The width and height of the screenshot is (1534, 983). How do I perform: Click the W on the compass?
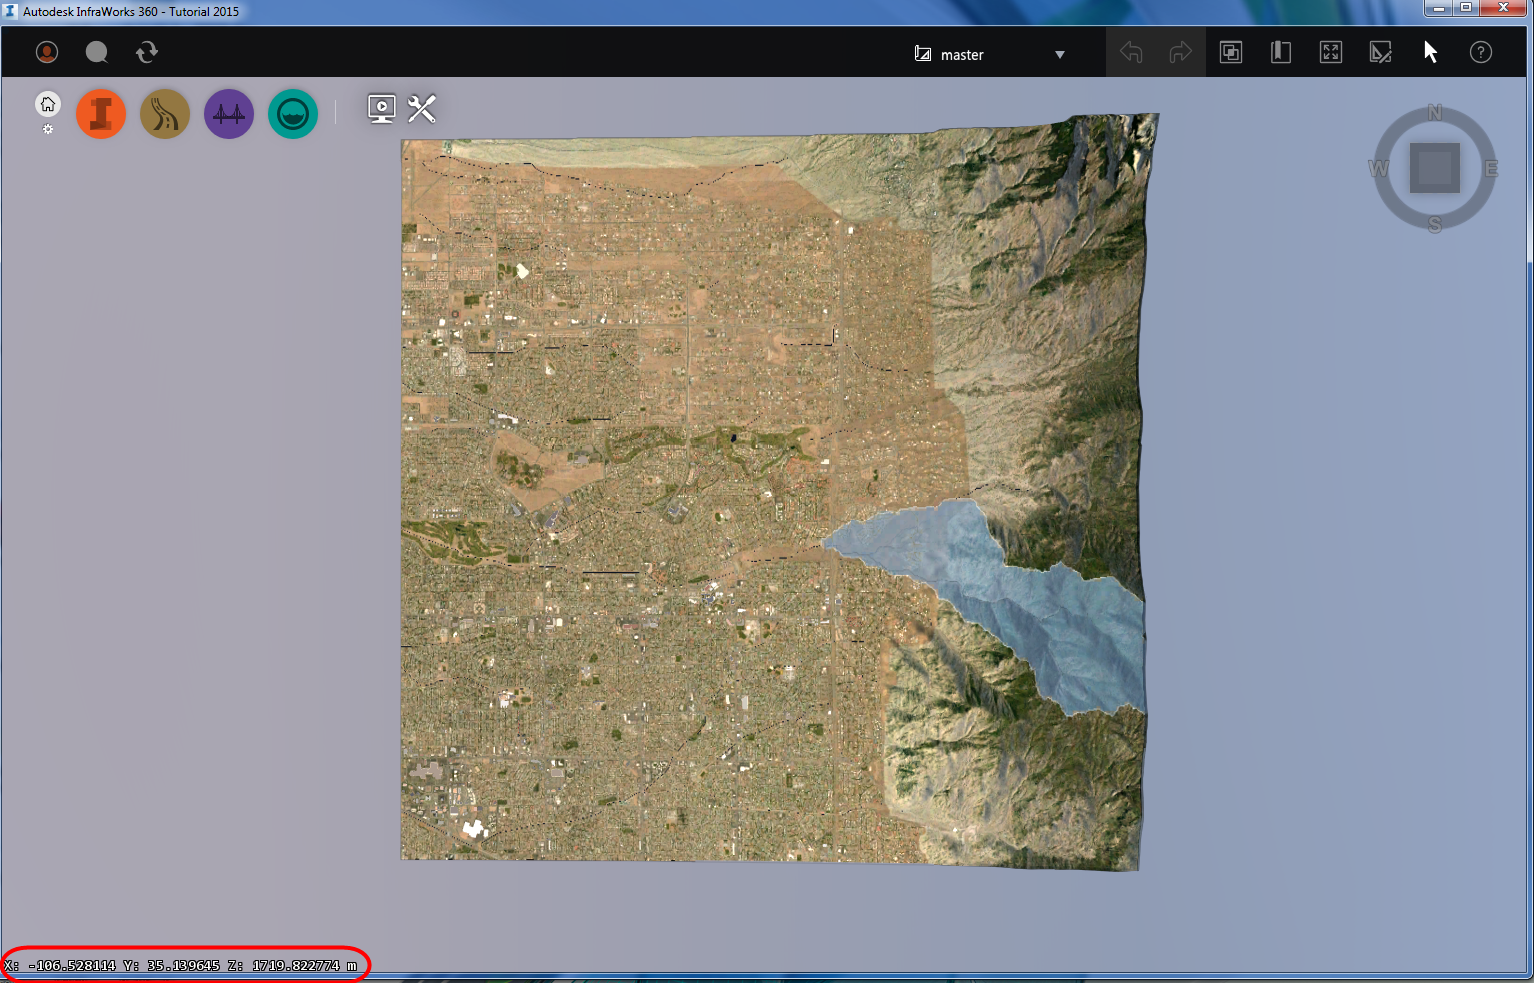[x=1379, y=168]
